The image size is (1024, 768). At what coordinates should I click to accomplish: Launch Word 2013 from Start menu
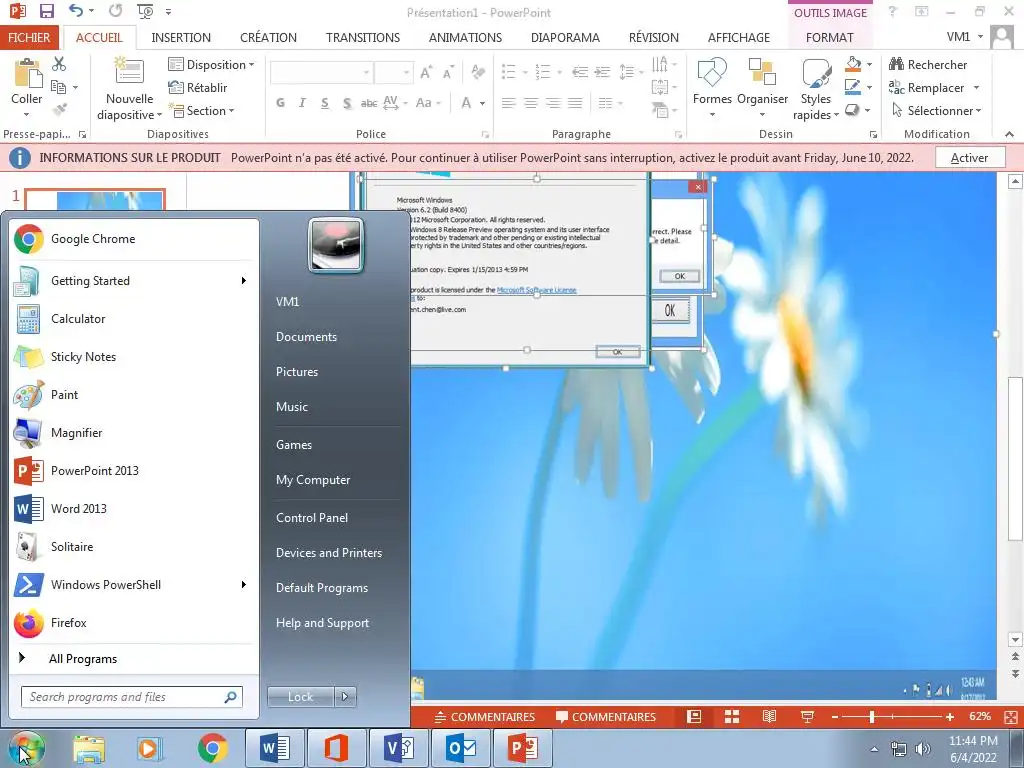tap(135, 508)
